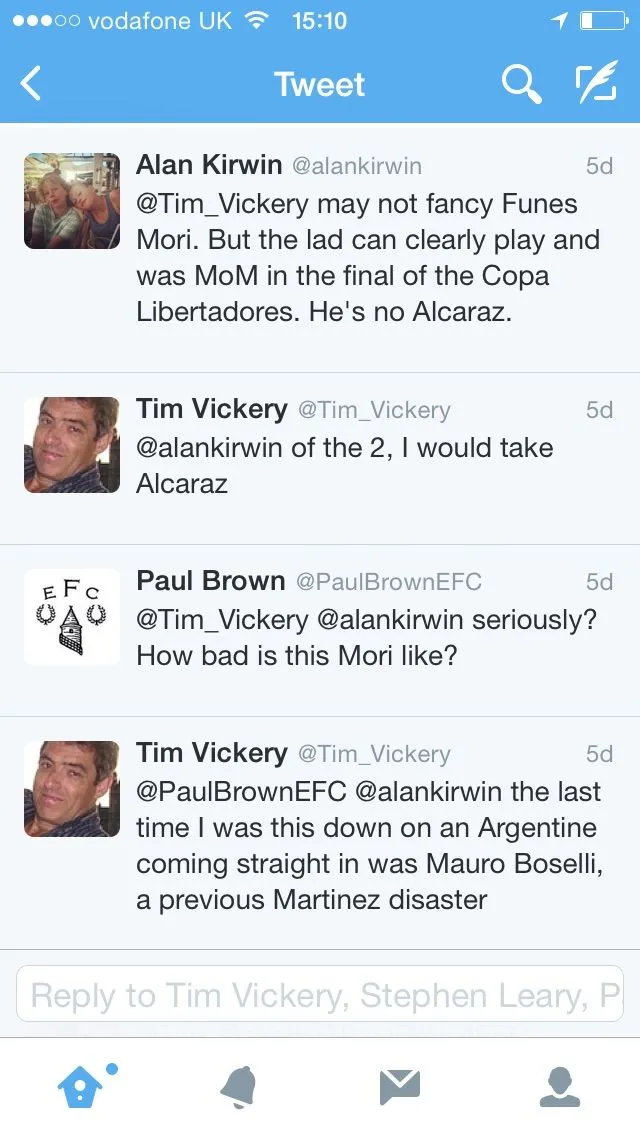Image resolution: width=640 pixels, height=1136 pixels.
Task: Open Tim Vickery's avatar on Alcaraz reply
Action: click(x=72, y=445)
